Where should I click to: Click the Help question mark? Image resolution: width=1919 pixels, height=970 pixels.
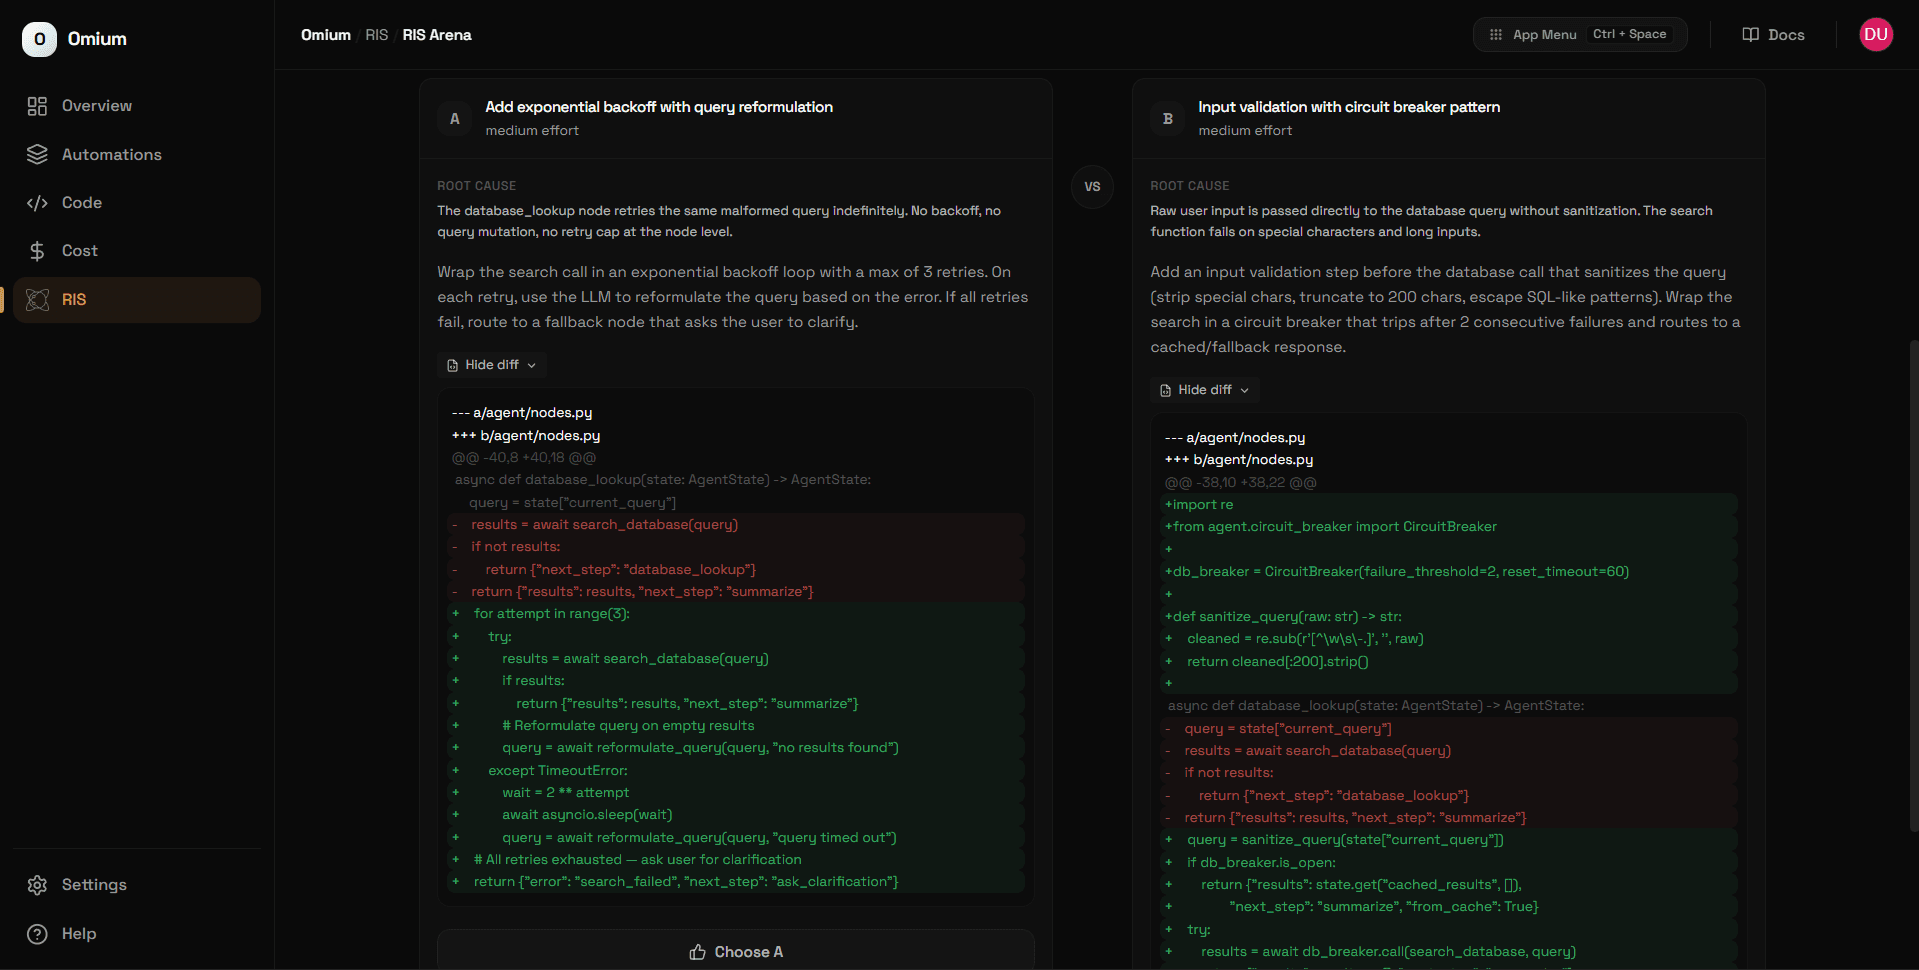pyautogui.click(x=36, y=933)
